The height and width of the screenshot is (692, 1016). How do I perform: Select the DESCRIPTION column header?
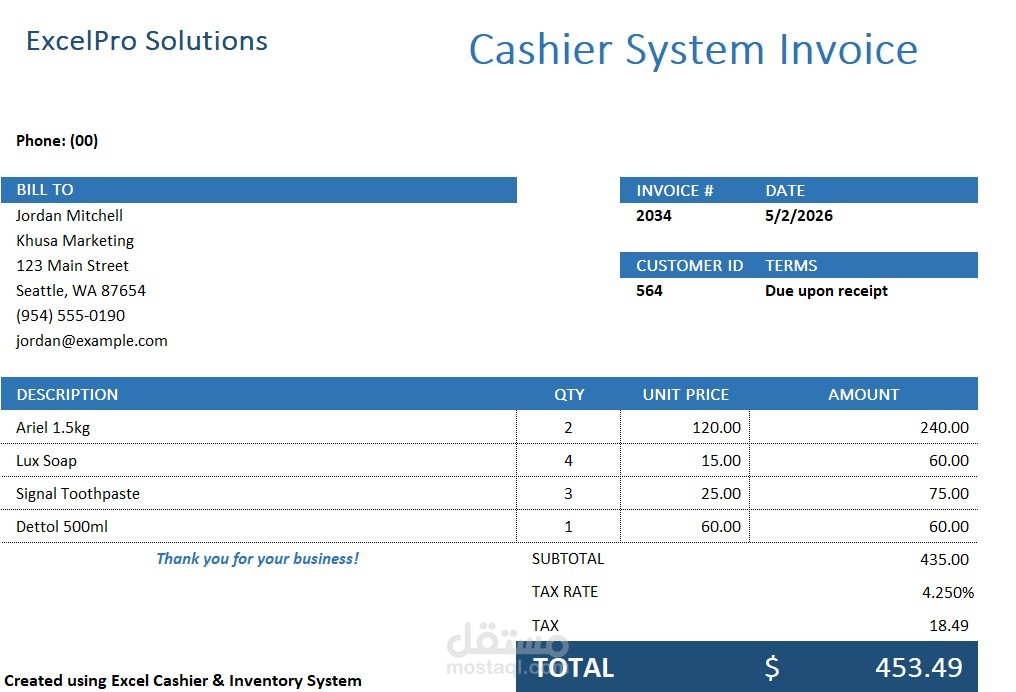click(x=67, y=395)
